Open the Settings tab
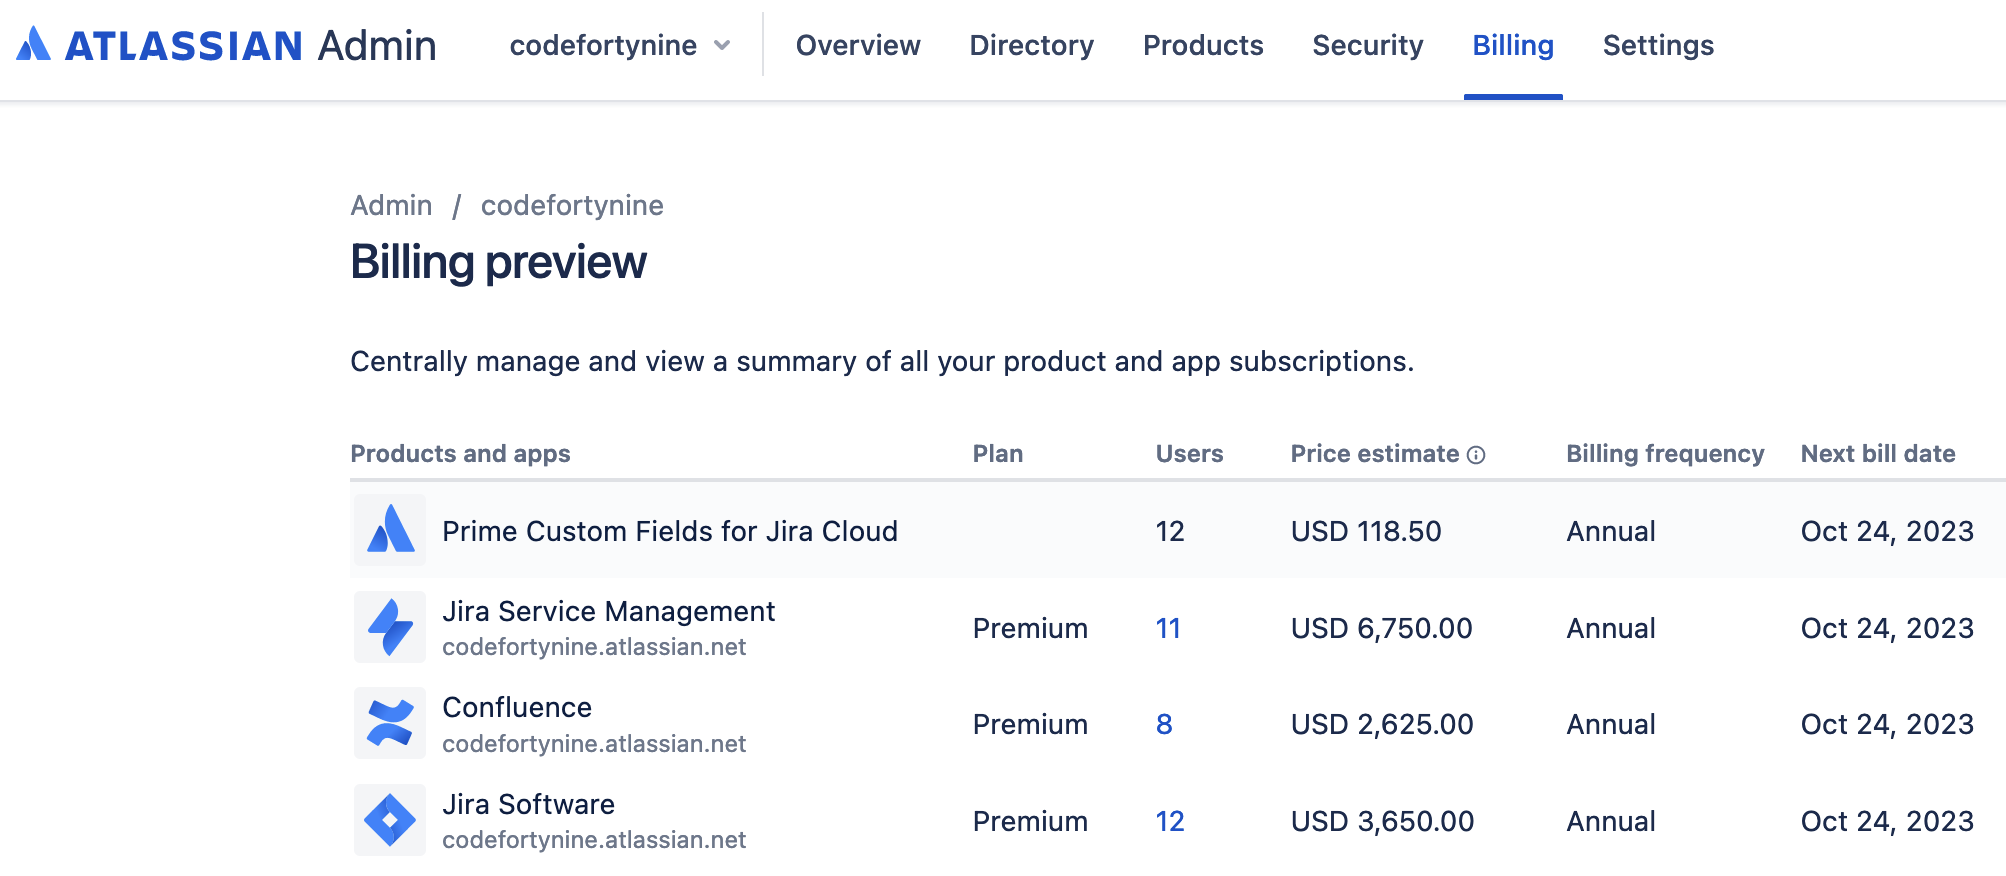Image resolution: width=2006 pixels, height=876 pixels. (x=1657, y=46)
